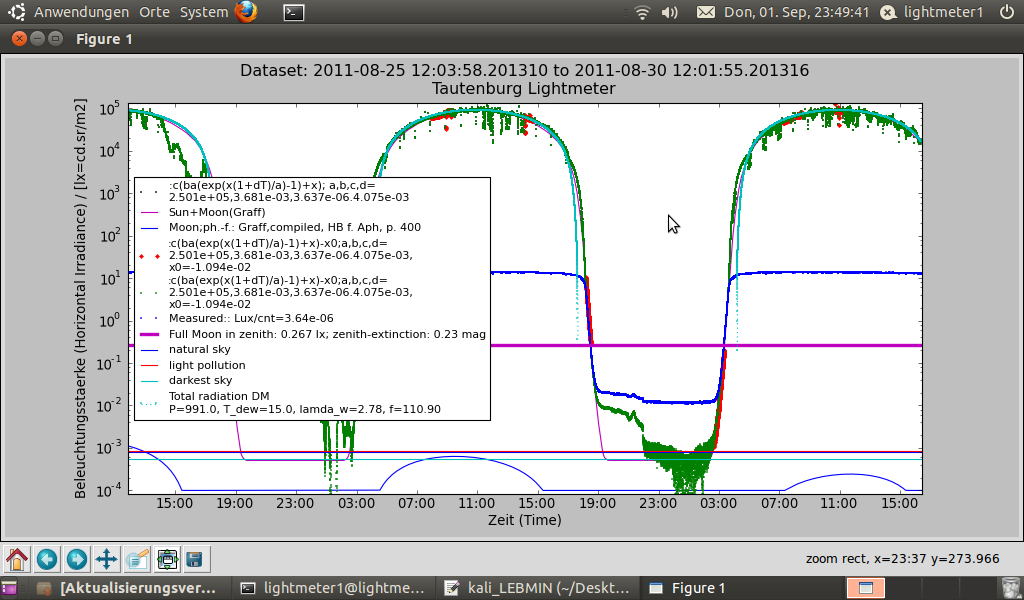Activate the Pan axes tool
The image size is (1024, 600).
[106, 560]
